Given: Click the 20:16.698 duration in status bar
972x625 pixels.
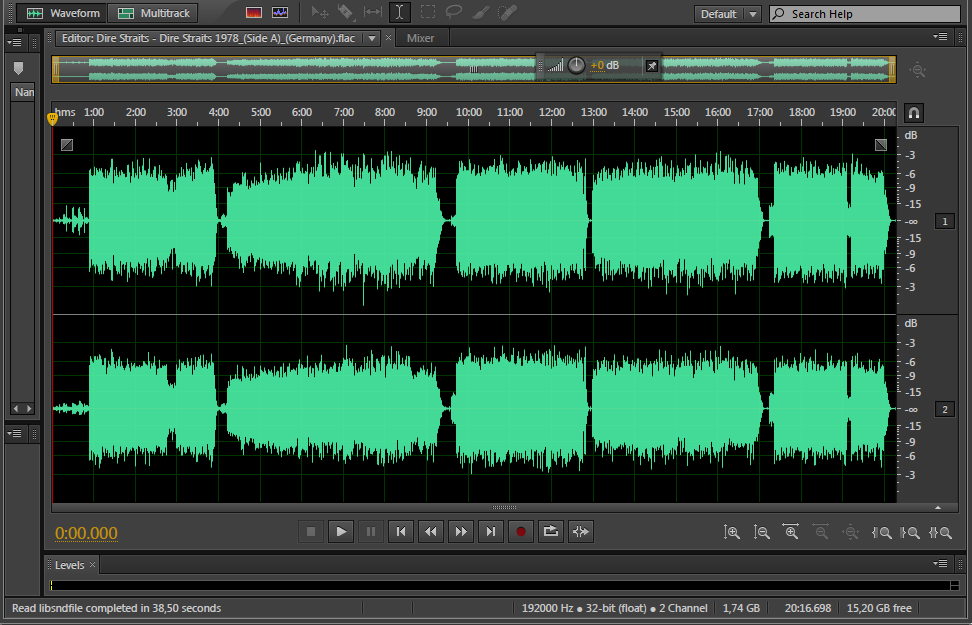Looking at the screenshot, I should click(x=808, y=608).
